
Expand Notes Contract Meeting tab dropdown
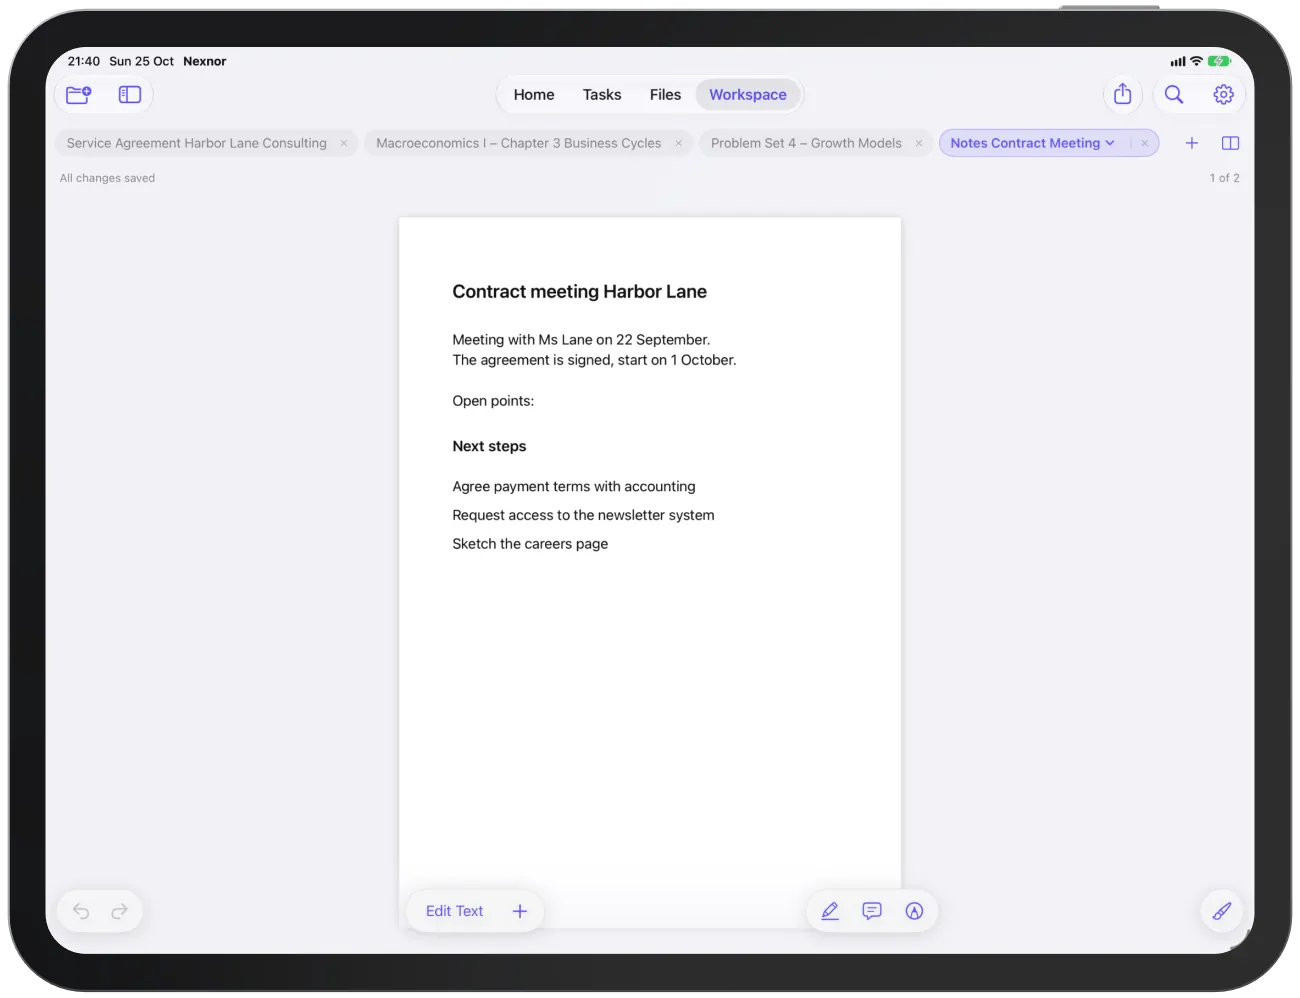pos(1110,143)
